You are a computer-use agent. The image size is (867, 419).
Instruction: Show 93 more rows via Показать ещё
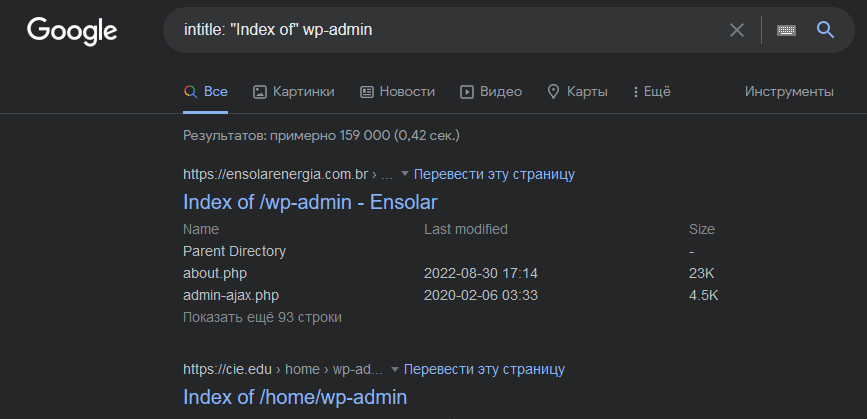coord(262,317)
